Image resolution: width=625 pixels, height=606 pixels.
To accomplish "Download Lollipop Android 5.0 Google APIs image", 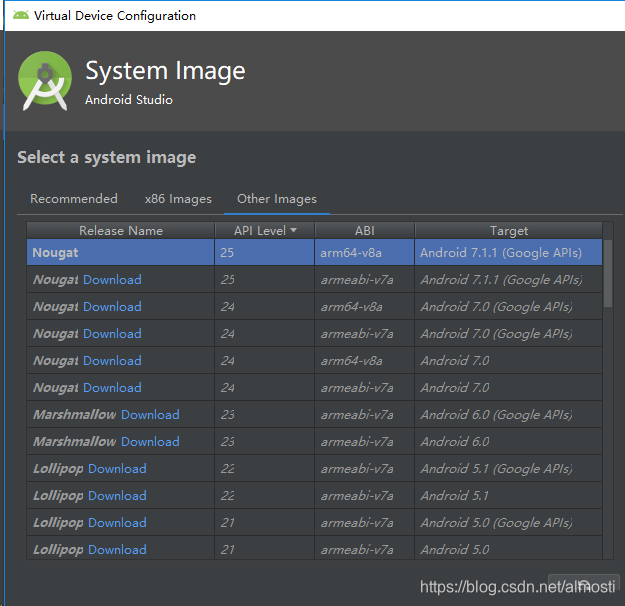I will [x=117, y=523].
